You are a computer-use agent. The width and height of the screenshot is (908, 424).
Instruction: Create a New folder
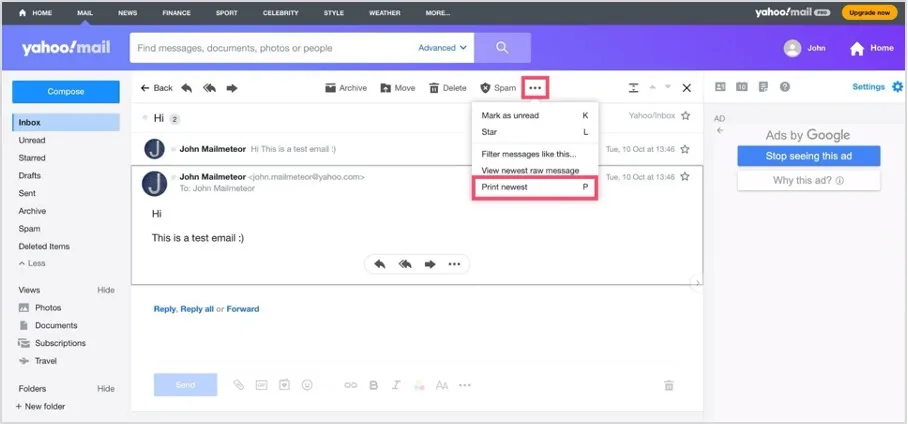coord(40,407)
